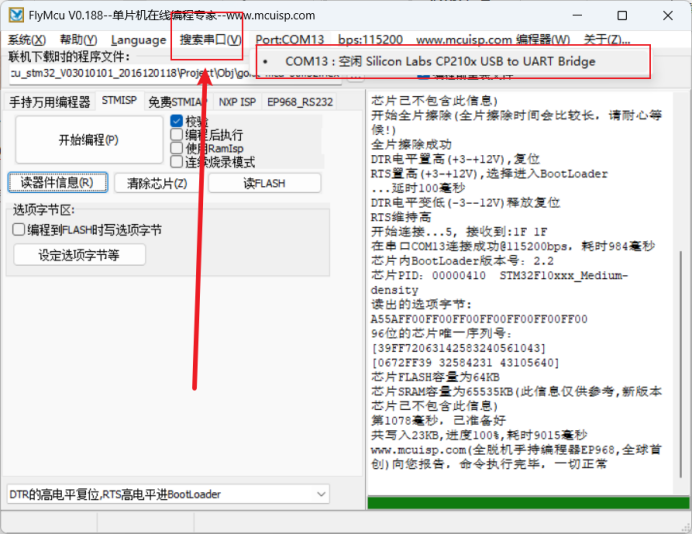The width and height of the screenshot is (693, 534).
Task: Close the FlyMcu window
Action: click(668, 15)
